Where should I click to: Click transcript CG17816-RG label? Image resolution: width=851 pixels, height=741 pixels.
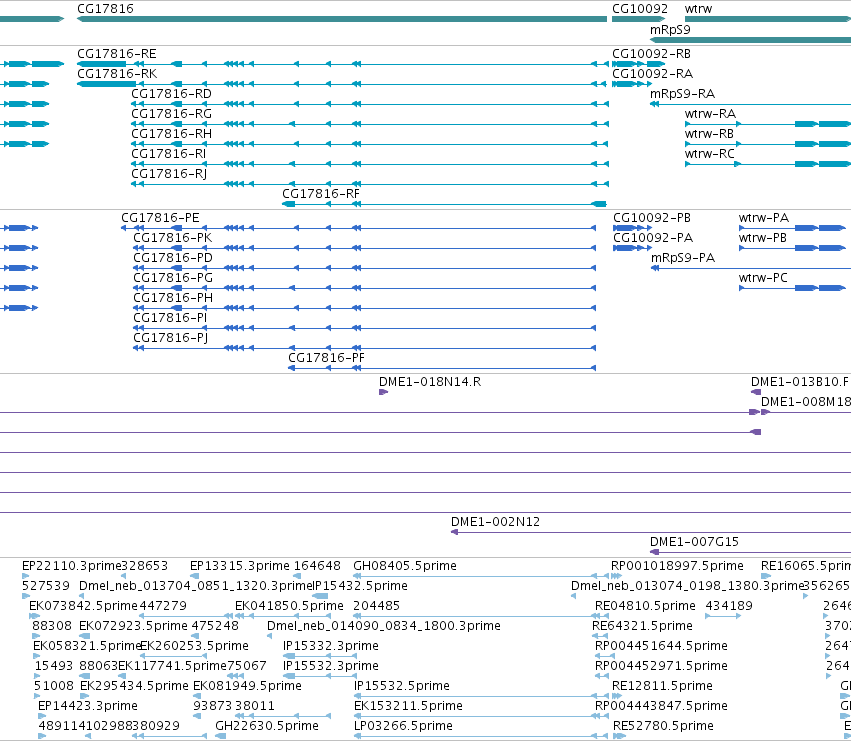click(x=172, y=114)
